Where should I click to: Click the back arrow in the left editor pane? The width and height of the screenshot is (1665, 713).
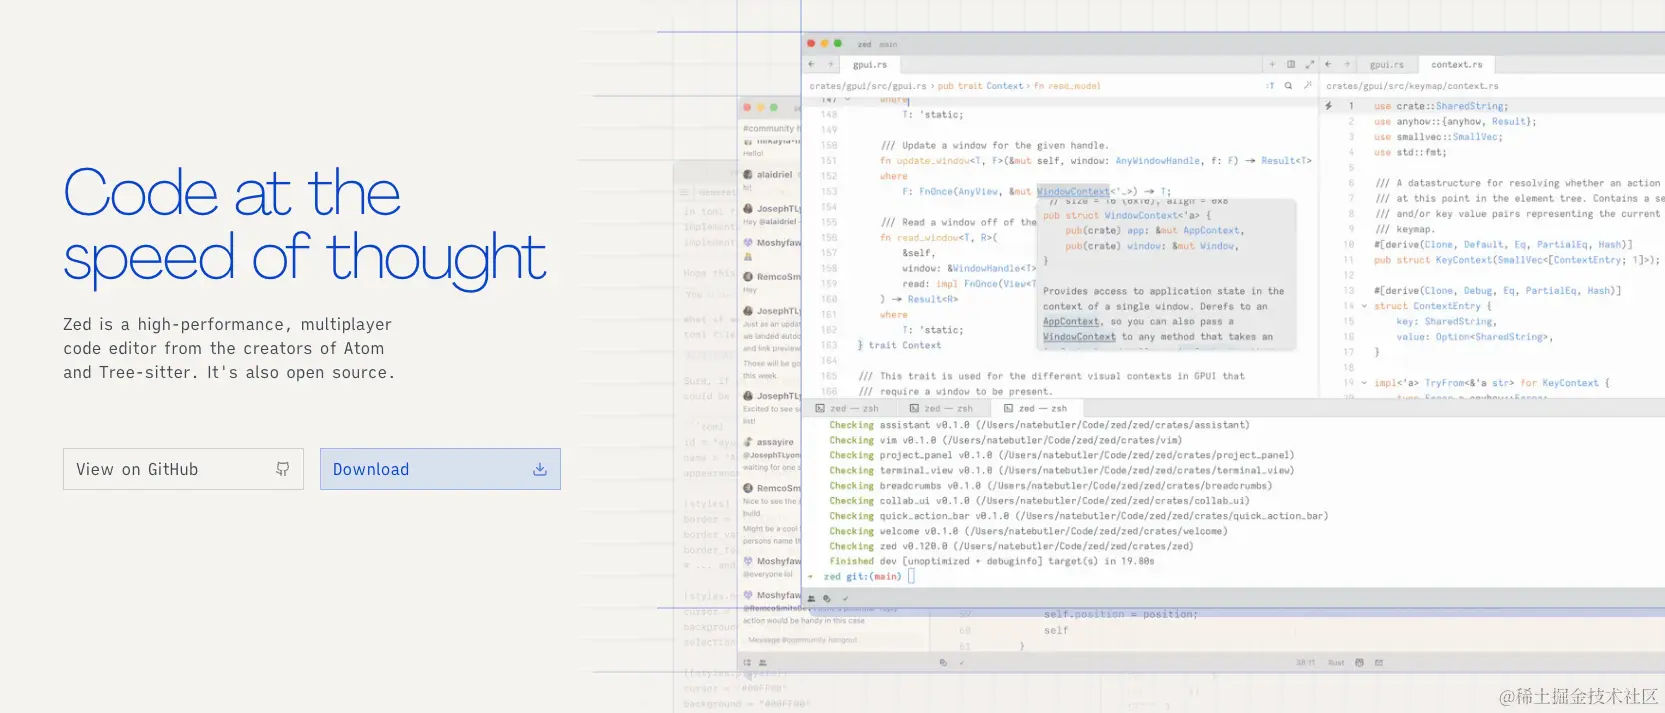tap(812, 64)
